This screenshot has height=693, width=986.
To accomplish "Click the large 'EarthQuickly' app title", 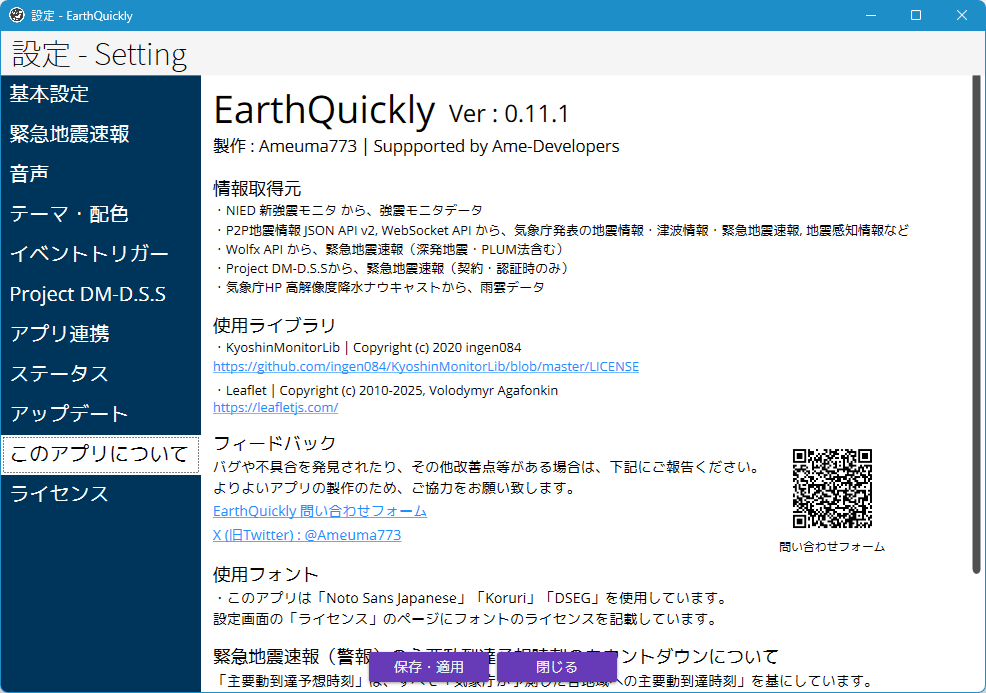I will [324, 110].
